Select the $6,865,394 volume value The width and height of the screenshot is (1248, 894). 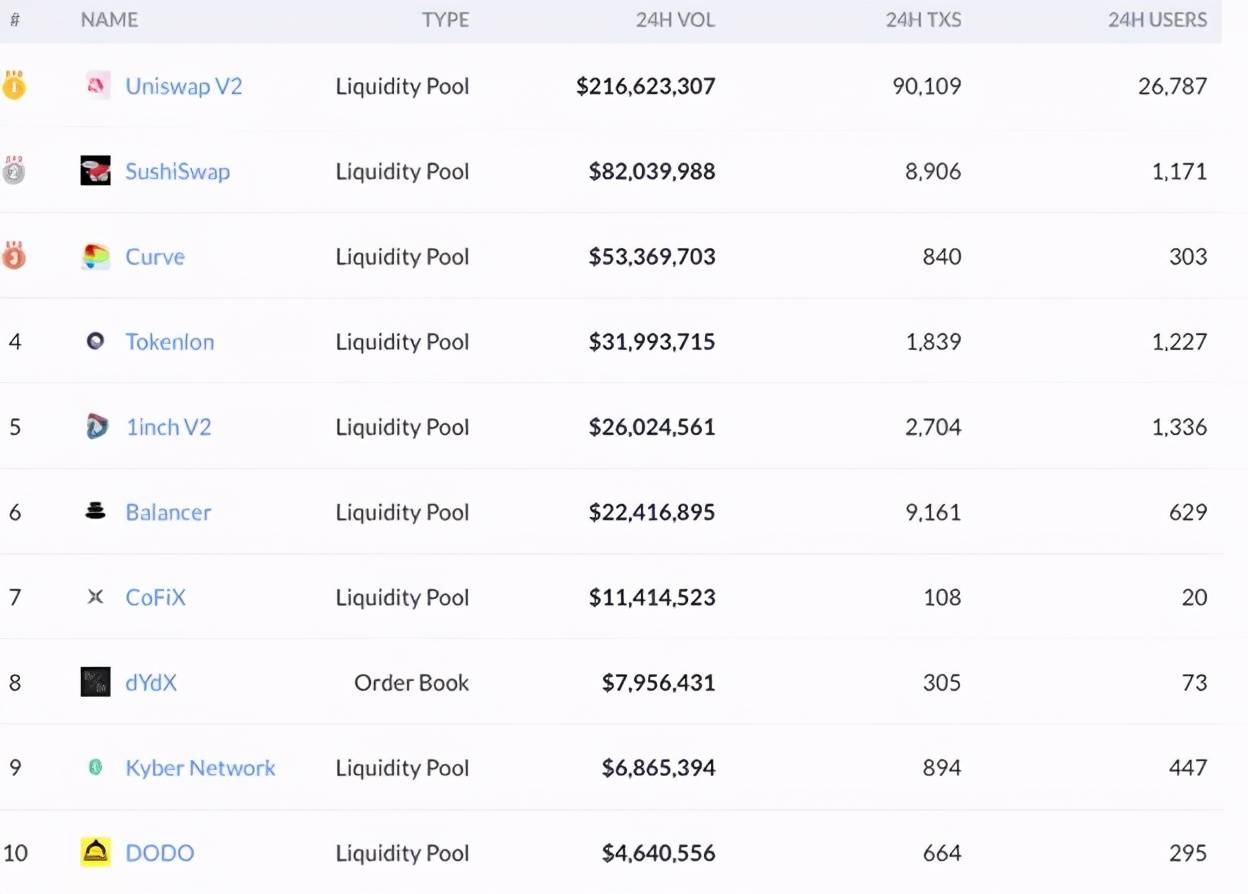tap(659, 768)
